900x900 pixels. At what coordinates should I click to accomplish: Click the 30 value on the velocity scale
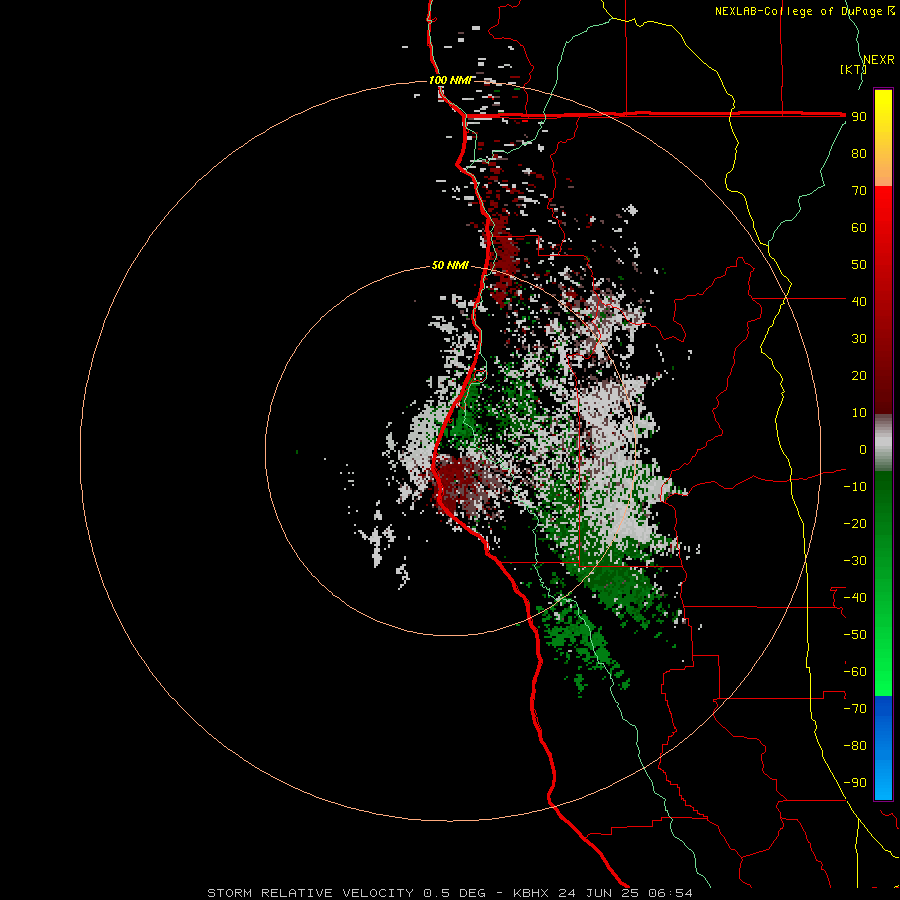coord(859,339)
